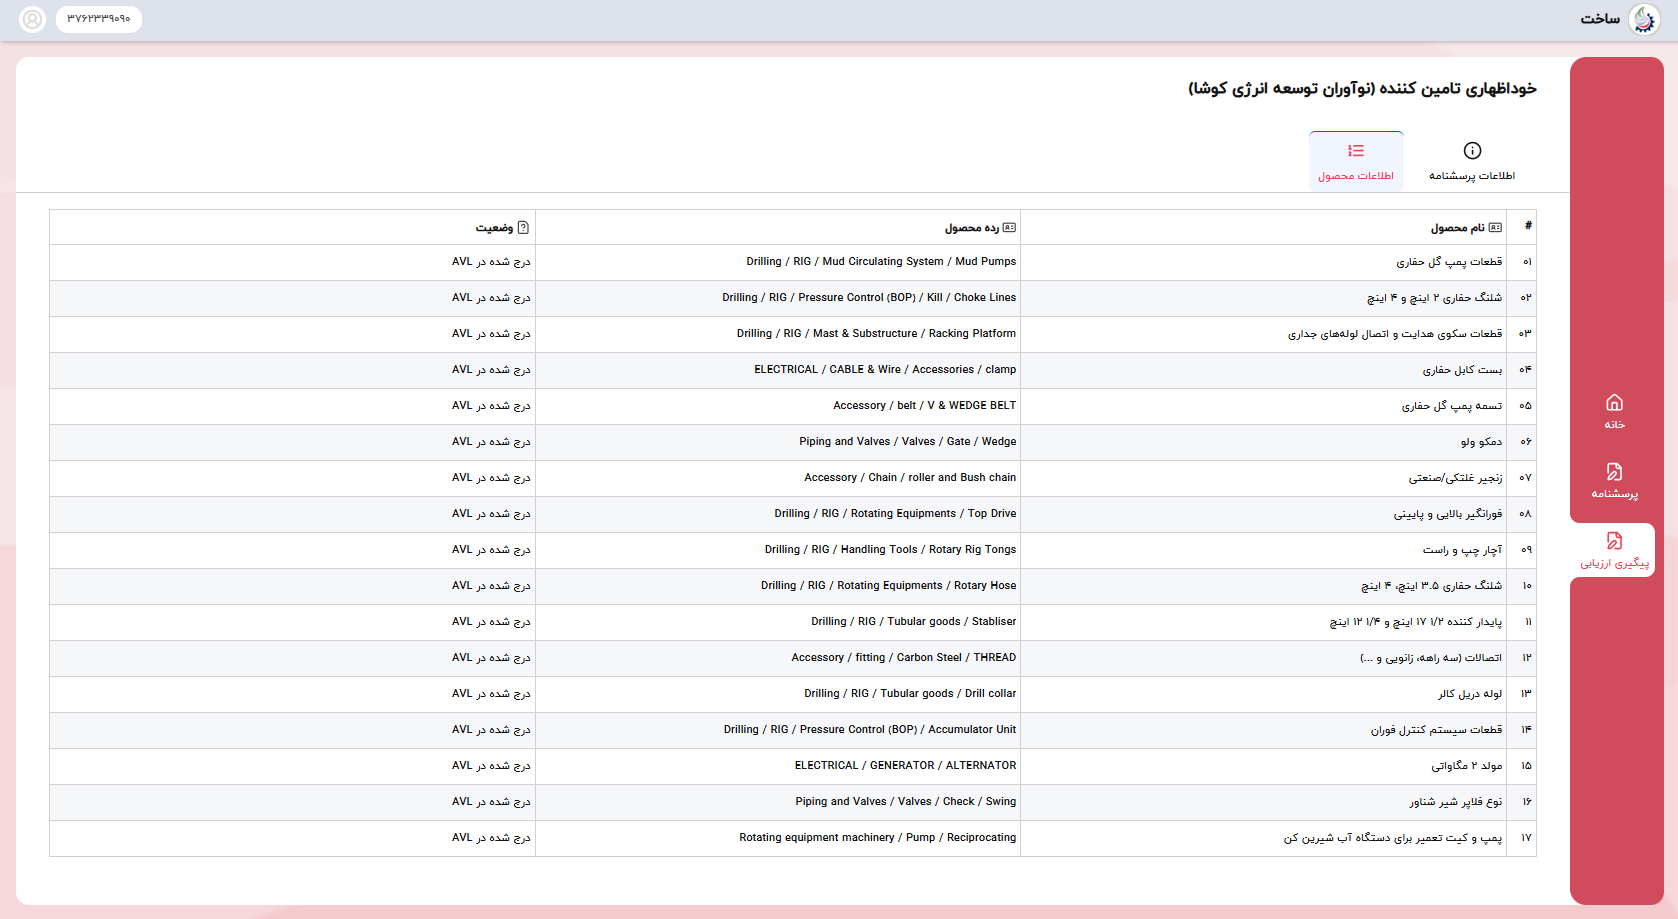Image resolution: width=1678 pixels, height=919 pixels.
Task: Select the Kill / Choke Lines row
Action: (x=792, y=298)
